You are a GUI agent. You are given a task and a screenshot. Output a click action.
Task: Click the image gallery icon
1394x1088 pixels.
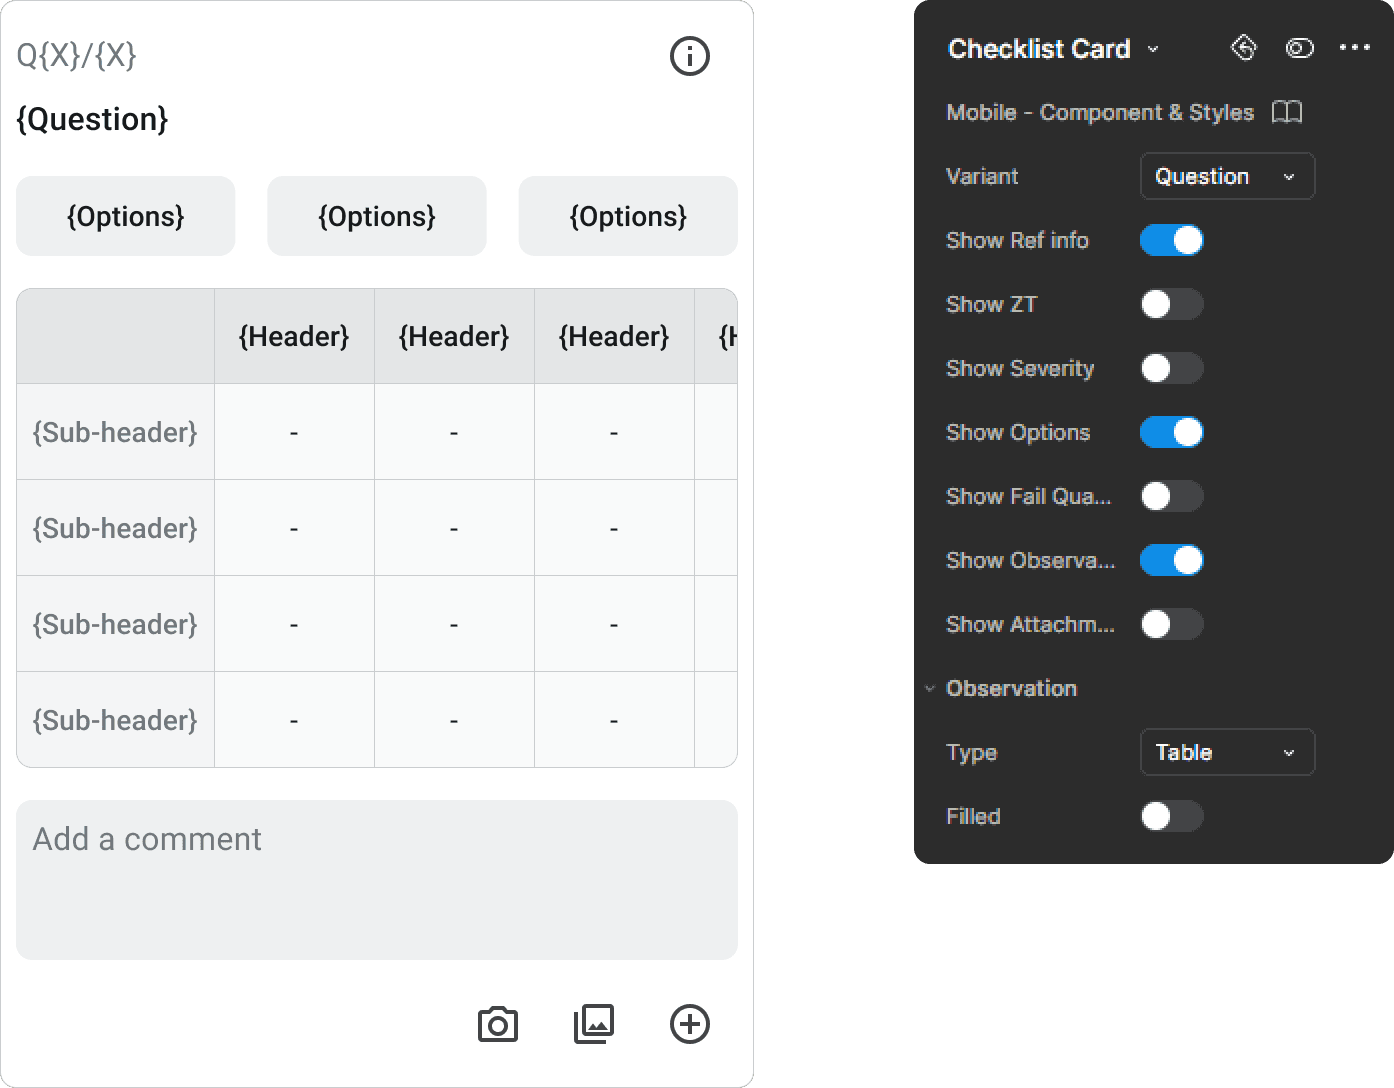pos(594,1024)
